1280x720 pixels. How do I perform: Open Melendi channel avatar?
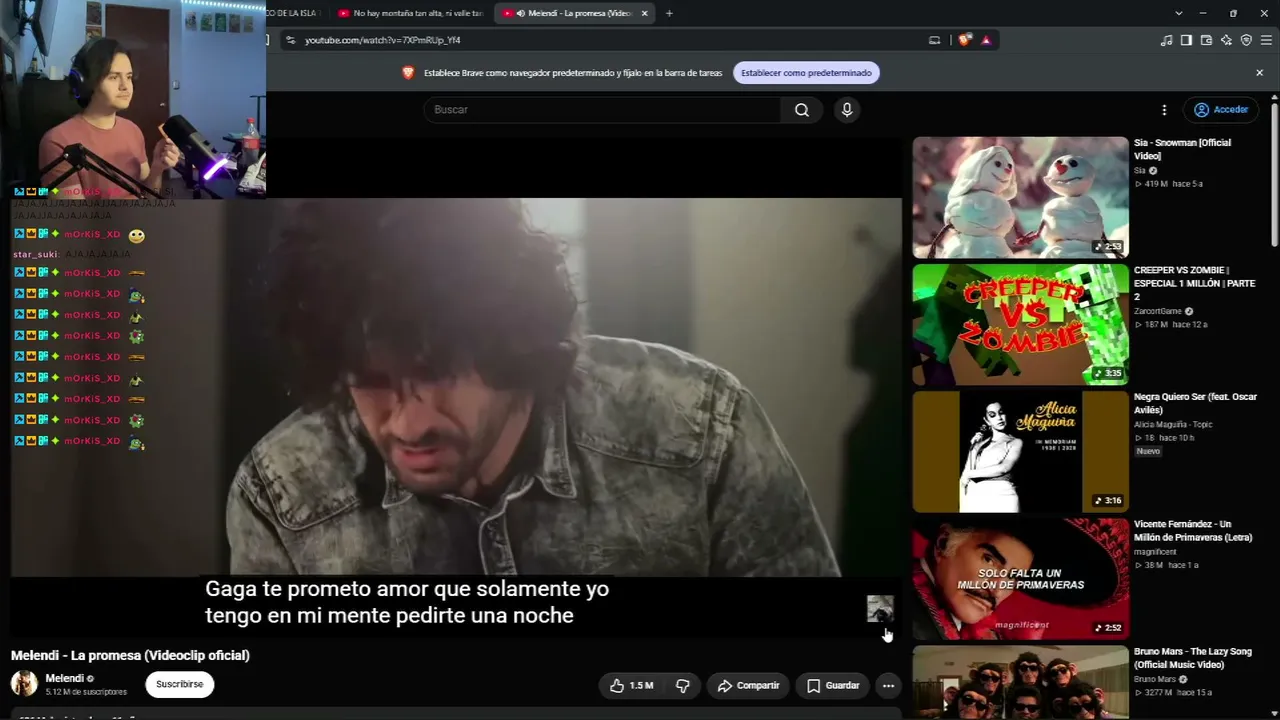(24, 684)
